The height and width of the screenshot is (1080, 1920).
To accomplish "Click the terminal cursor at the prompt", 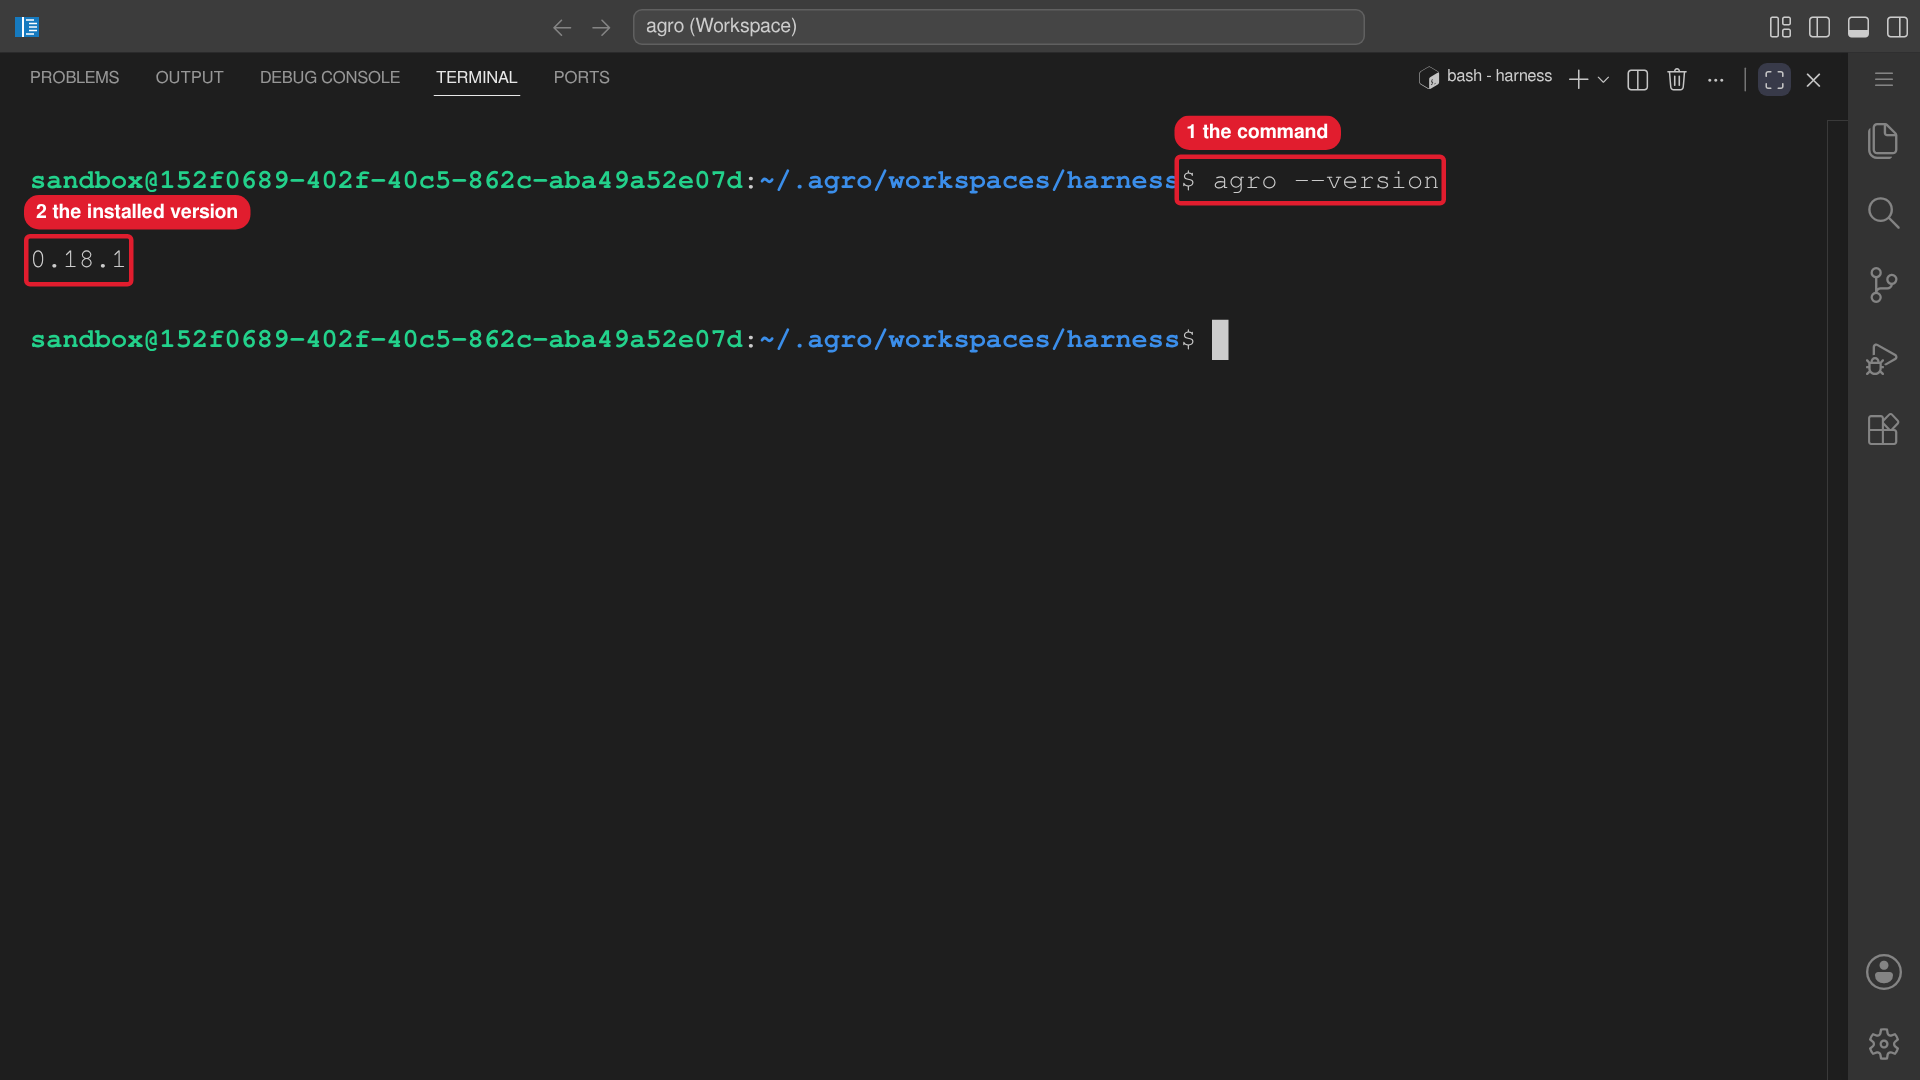I will (1220, 340).
